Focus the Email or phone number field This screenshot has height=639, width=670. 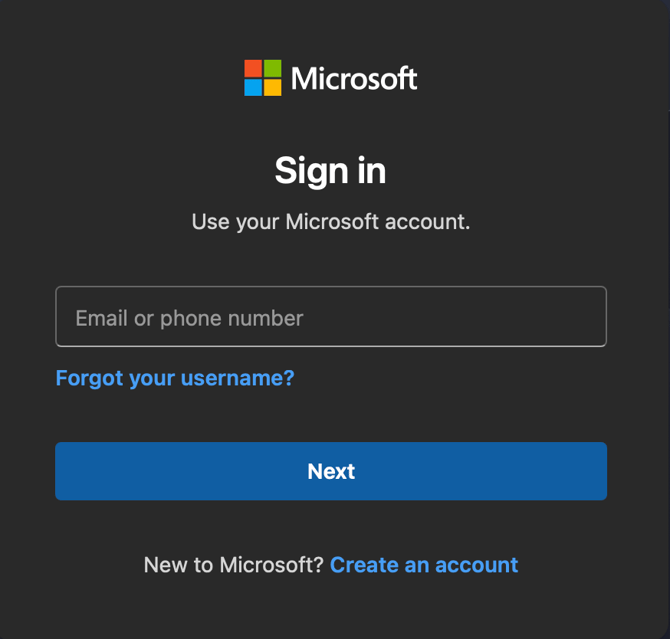(x=331, y=317)
